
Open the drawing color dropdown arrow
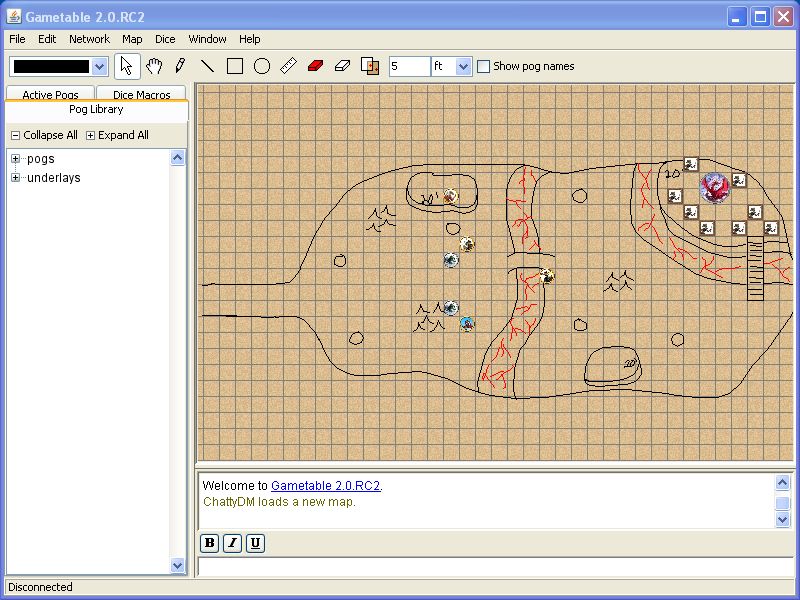point(100,66)
